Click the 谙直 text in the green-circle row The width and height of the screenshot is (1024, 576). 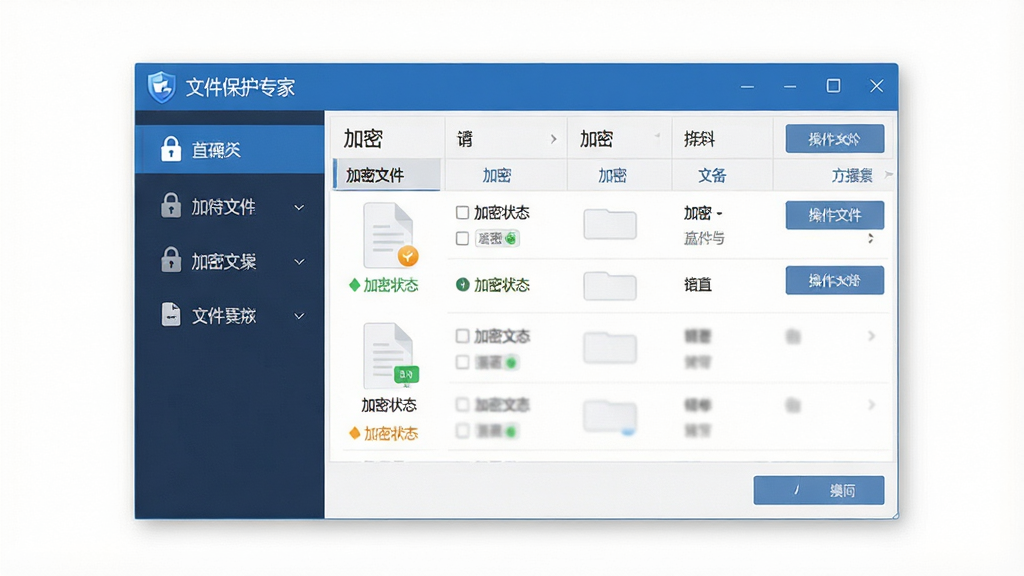[697, 285]
